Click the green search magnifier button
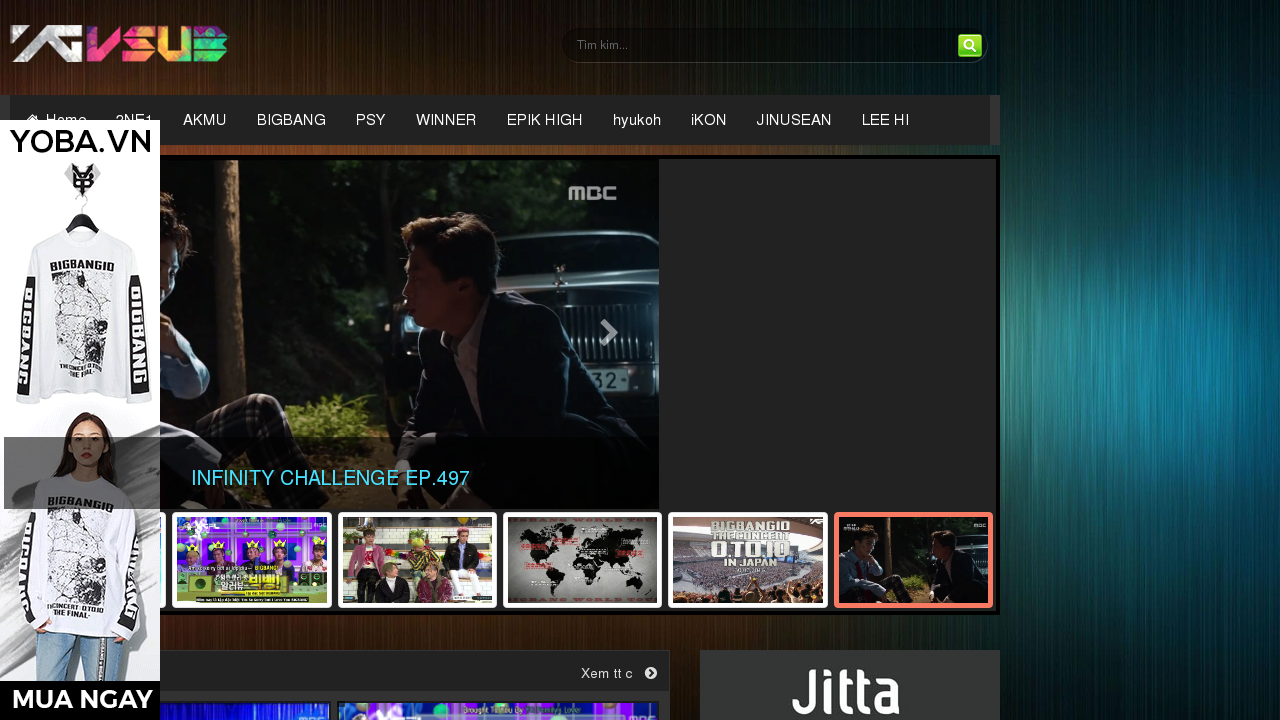1280x720 pixels. click(969, 45)
